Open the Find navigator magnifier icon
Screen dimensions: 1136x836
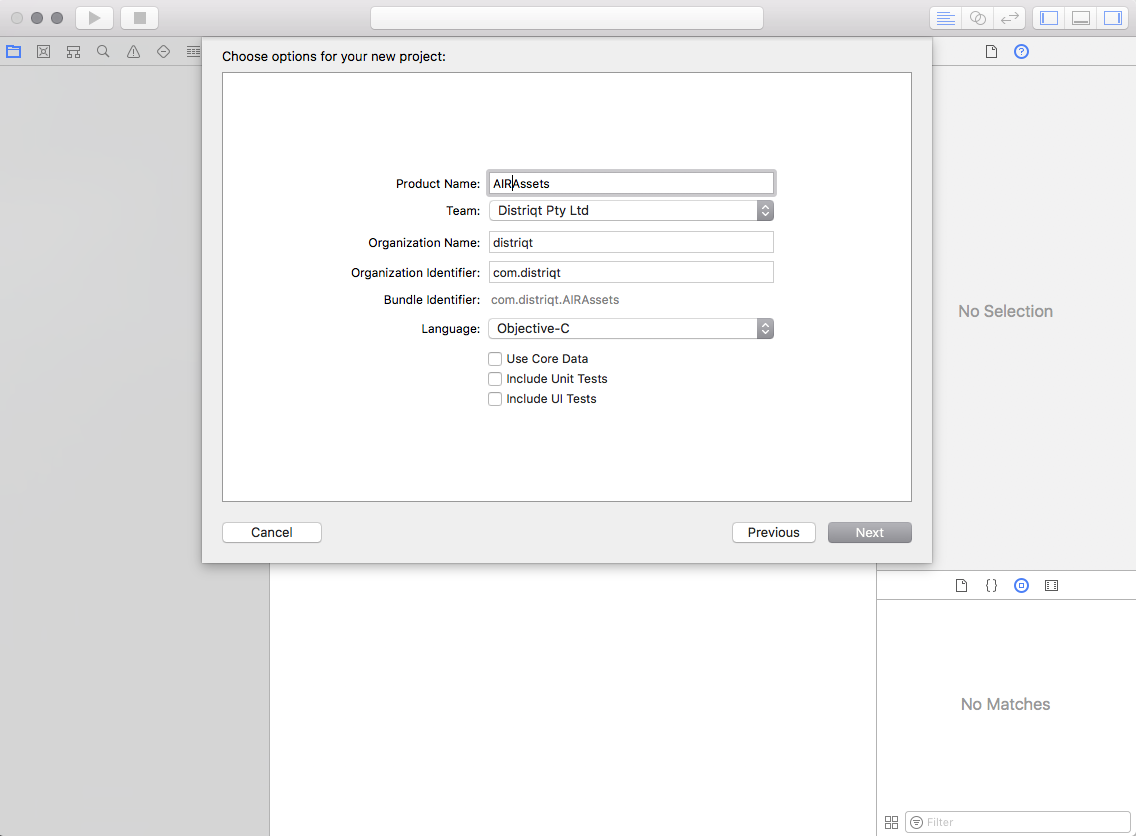tap(104, 51)
